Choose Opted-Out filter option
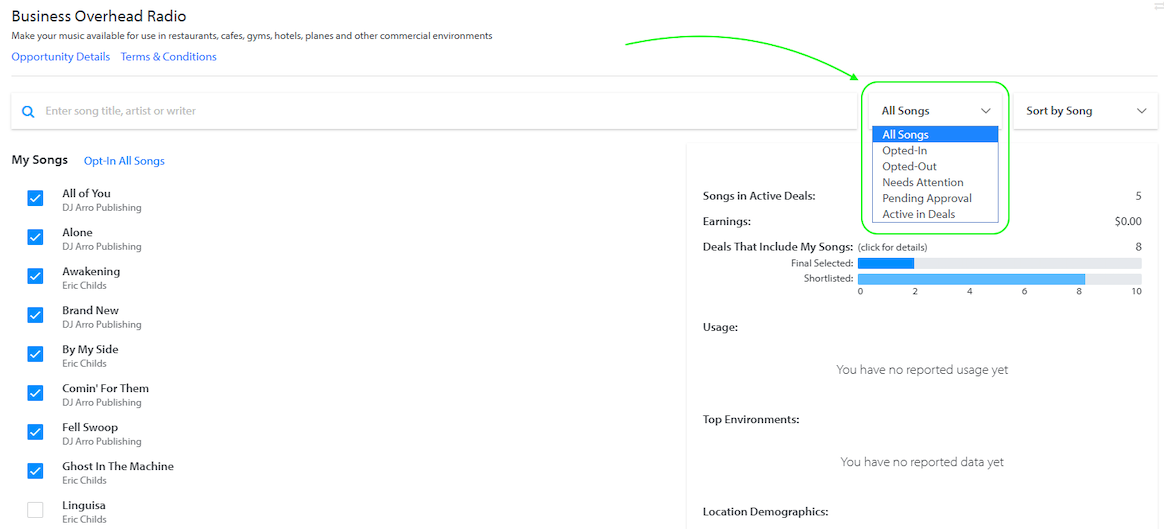 pyautogui.click(x=935, y=166)
